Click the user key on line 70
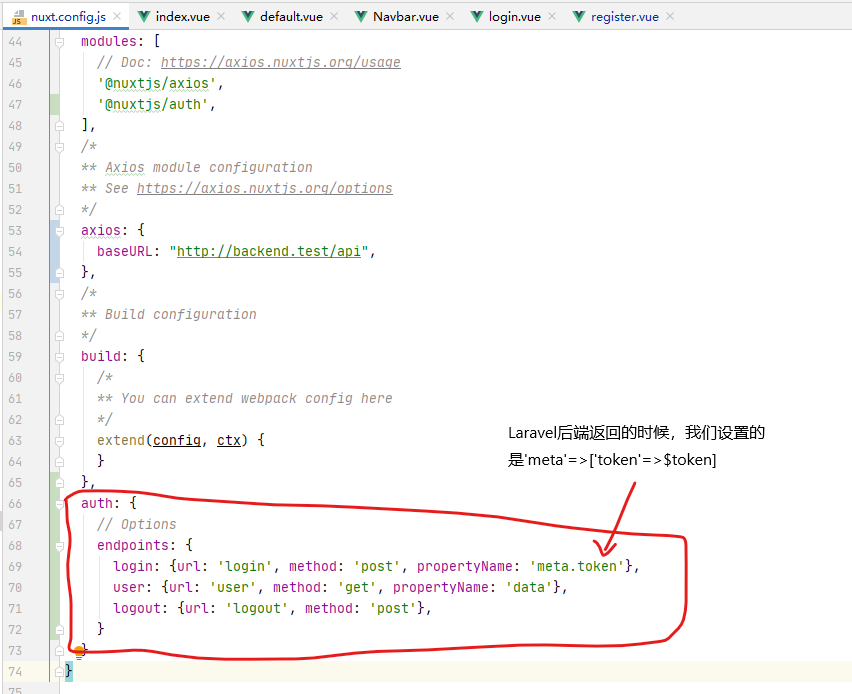The image size is (852, 694). (129, 587)
